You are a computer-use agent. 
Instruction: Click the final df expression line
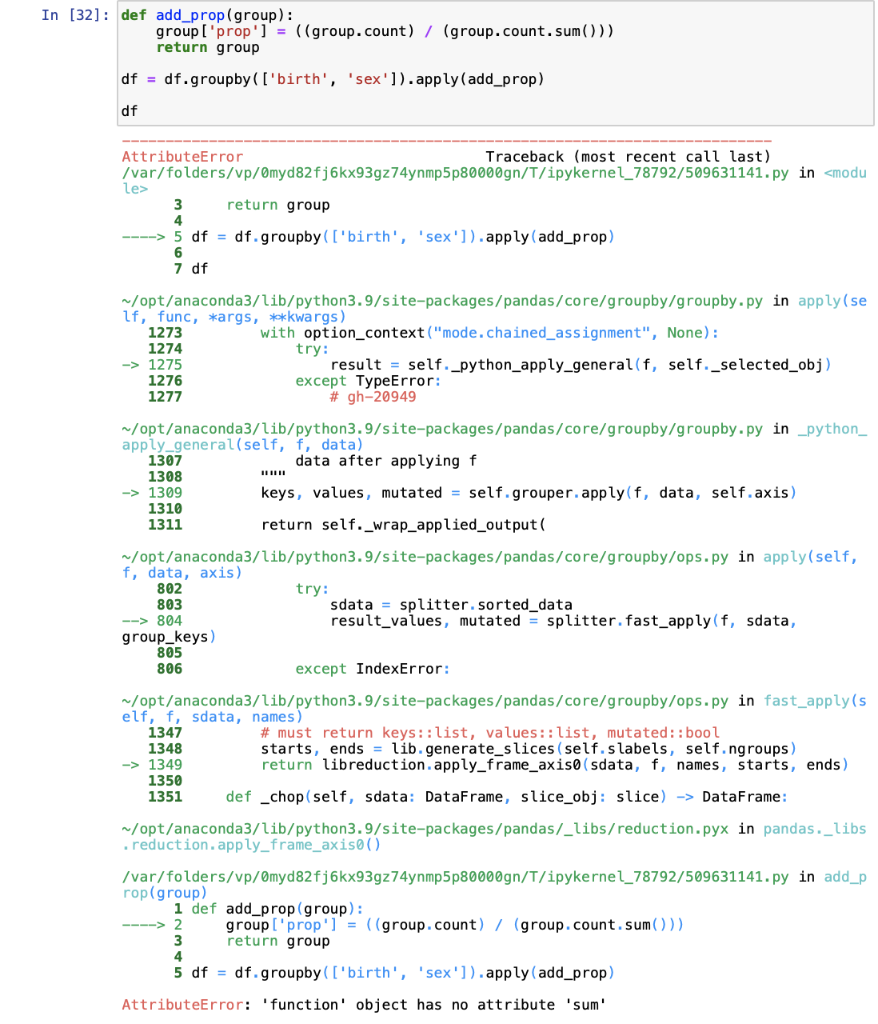click(x=128, y=111)
